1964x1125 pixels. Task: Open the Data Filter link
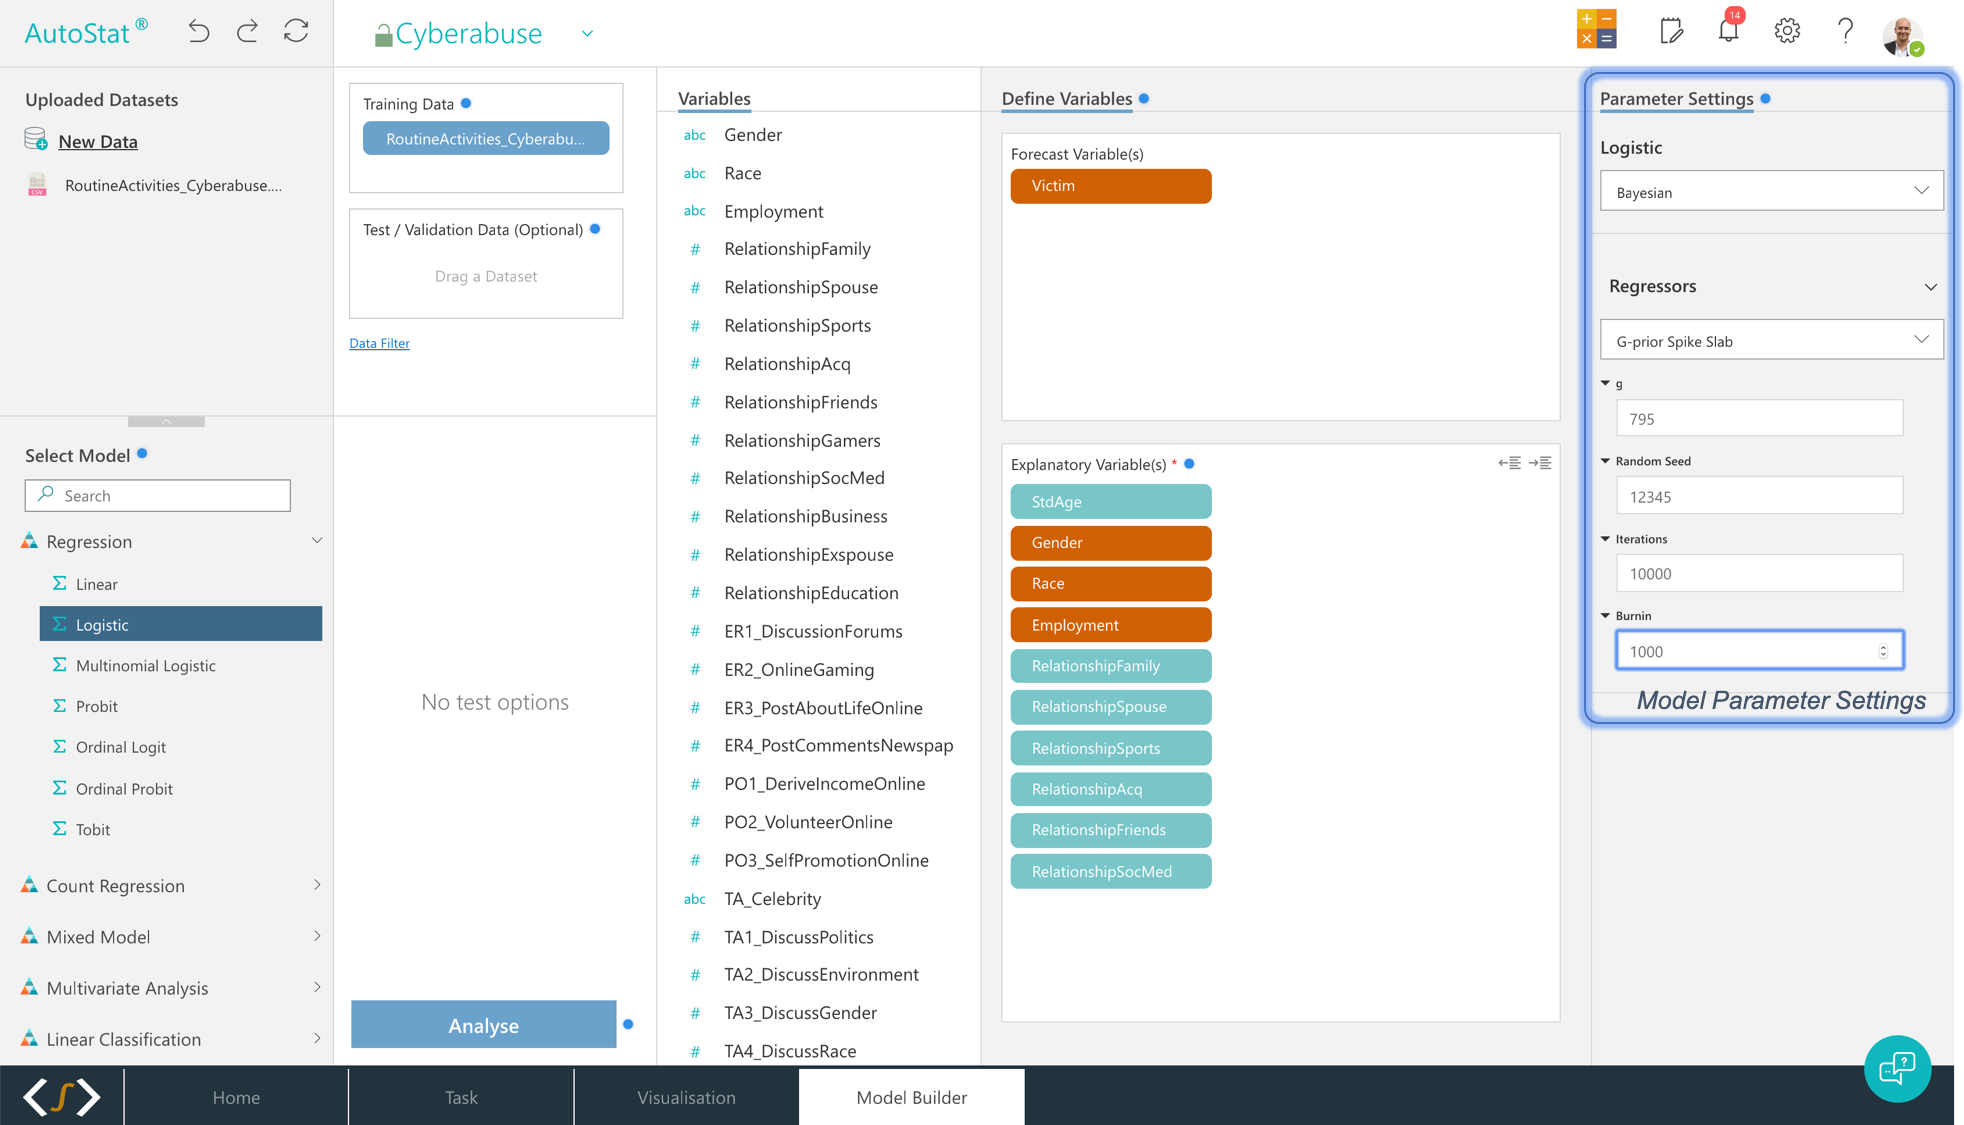tap(379, 343)
